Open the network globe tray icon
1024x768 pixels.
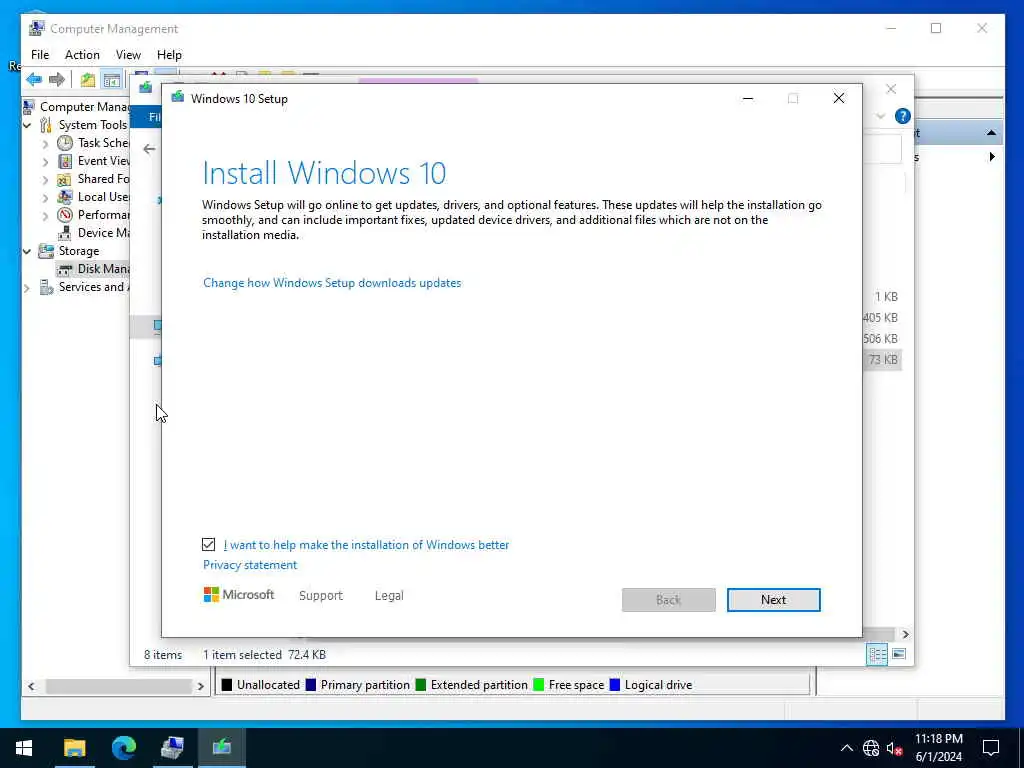tap(871, 748)
